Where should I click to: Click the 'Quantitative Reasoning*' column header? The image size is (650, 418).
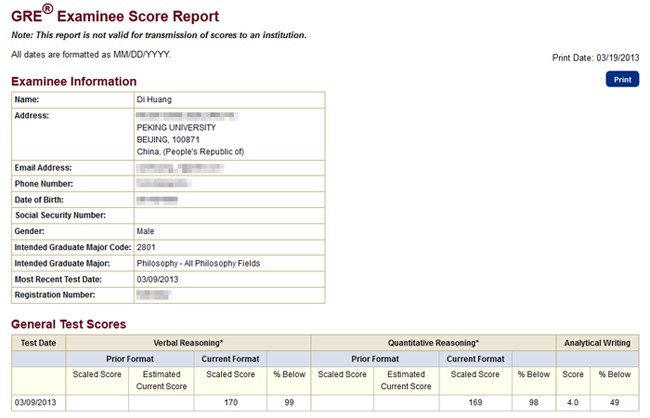pyautogui.click(x=433, y=343)
